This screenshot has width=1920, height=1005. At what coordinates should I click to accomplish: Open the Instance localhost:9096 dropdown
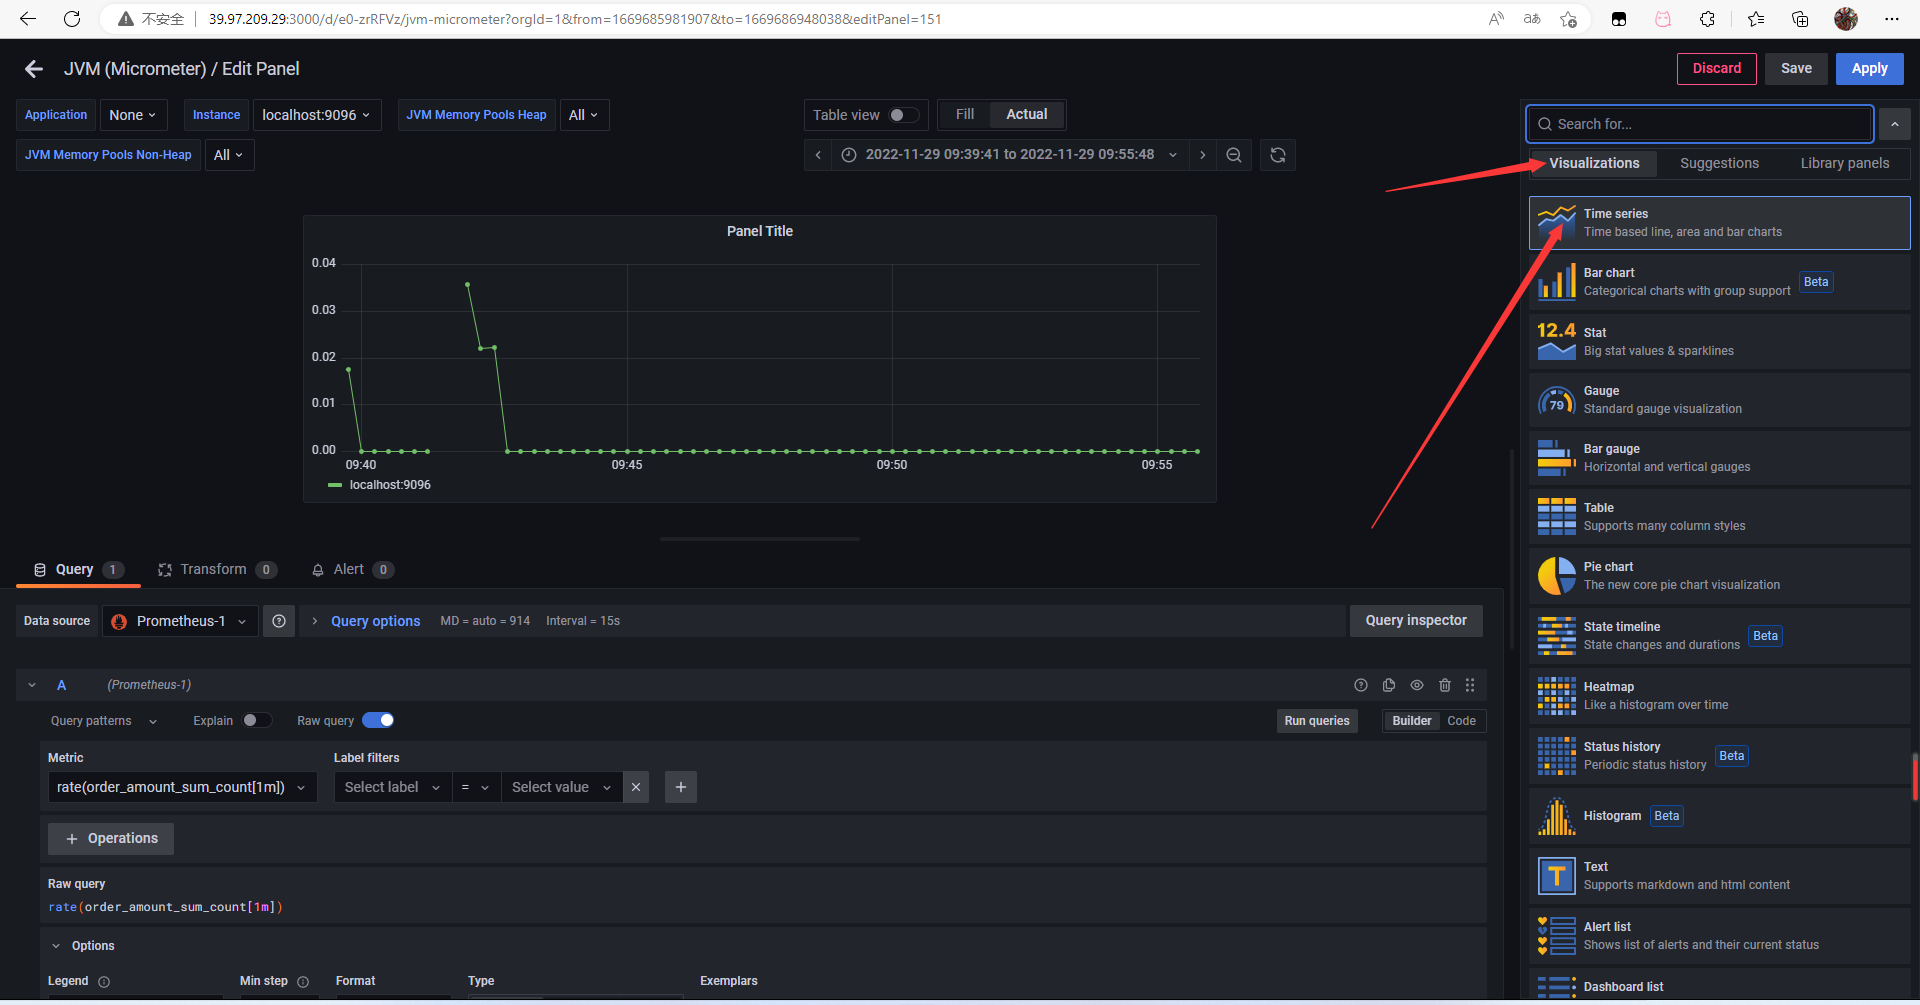316,115
